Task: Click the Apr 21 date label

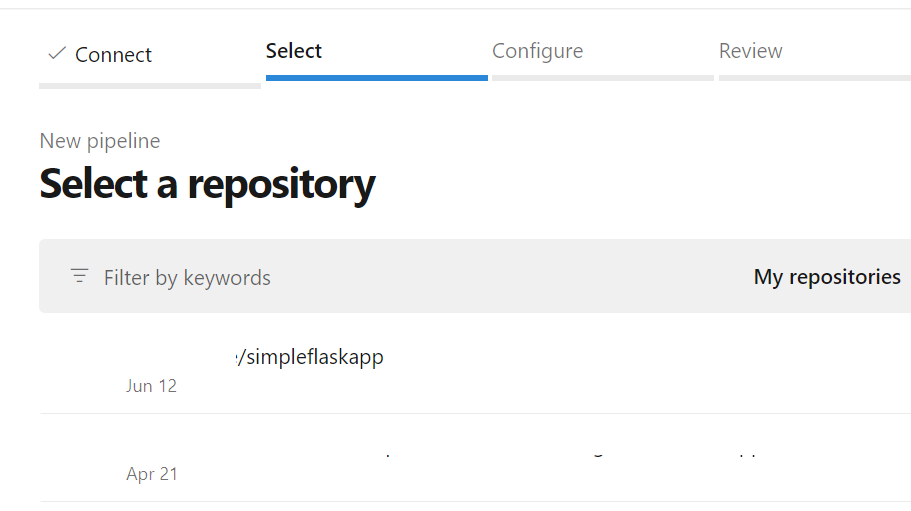Action: [152, 474]
